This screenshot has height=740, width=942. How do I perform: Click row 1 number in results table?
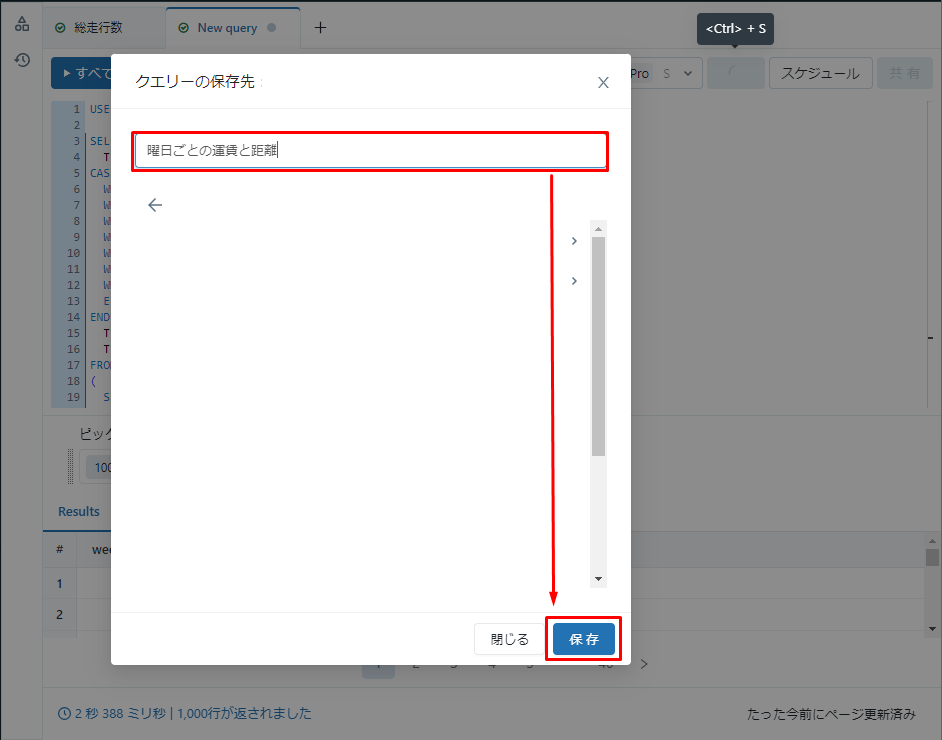pyautogui.click(x=59, y=584)
